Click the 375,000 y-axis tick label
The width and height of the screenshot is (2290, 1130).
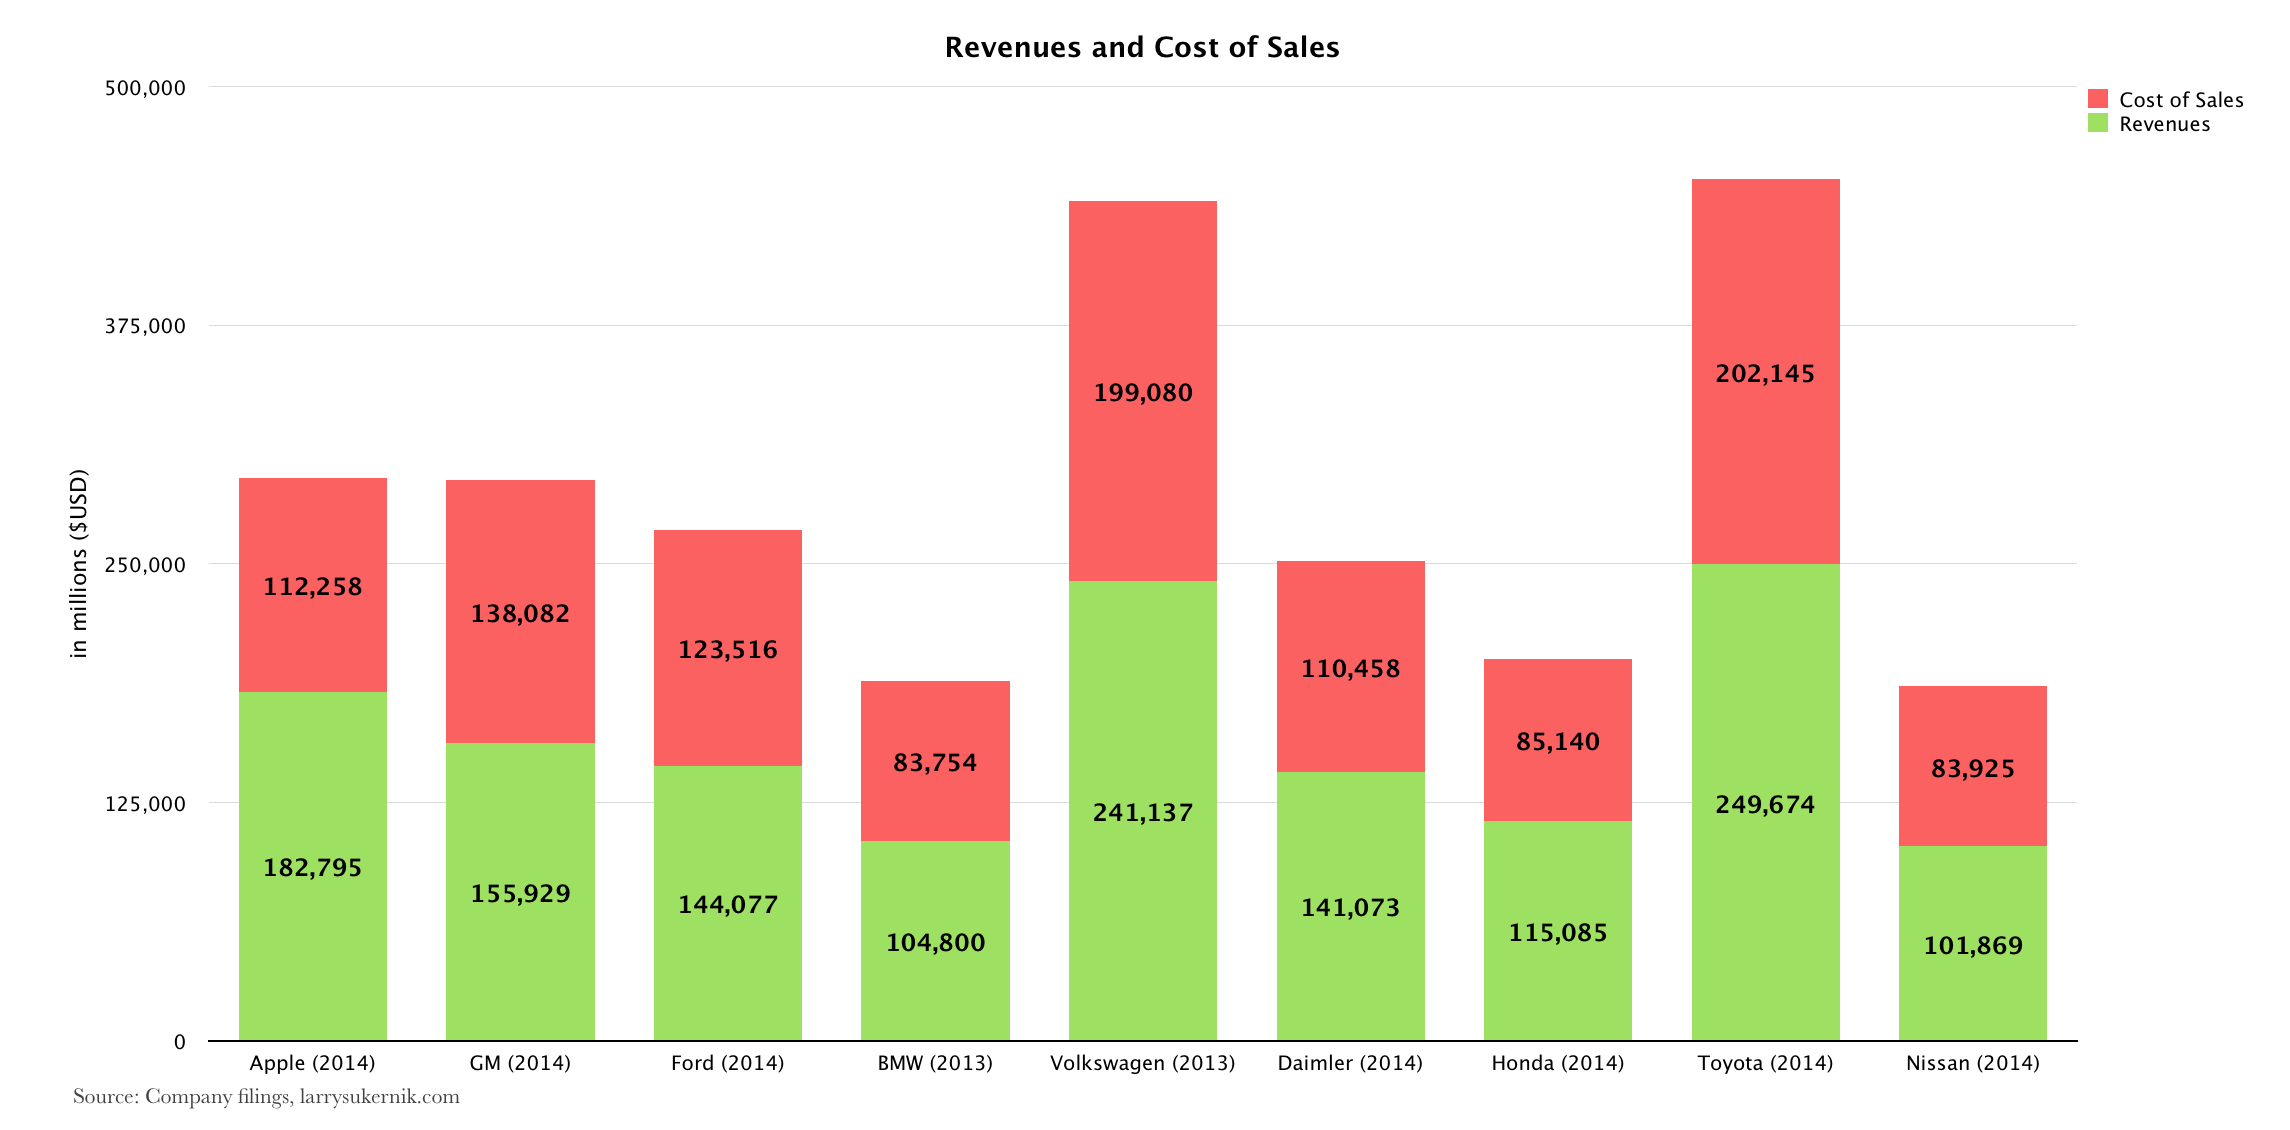click(x=146, y=326)
